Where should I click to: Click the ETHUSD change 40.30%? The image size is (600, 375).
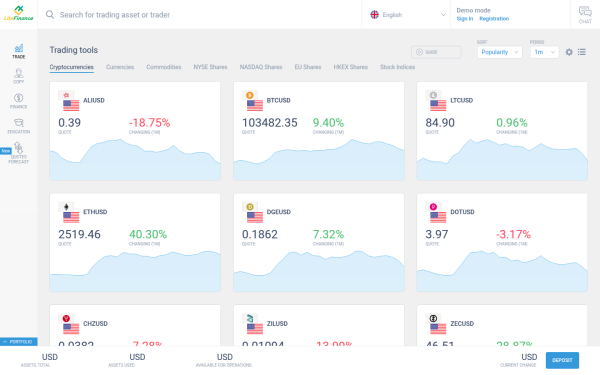148,234
